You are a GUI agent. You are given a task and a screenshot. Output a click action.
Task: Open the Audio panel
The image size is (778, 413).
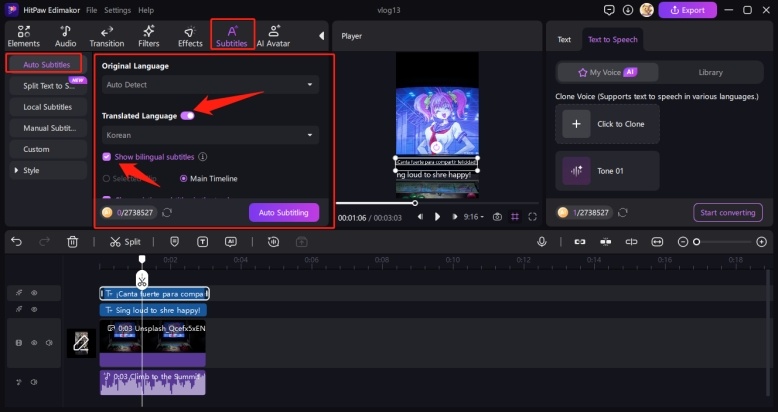pyautogui.click(x=65, y=36)
